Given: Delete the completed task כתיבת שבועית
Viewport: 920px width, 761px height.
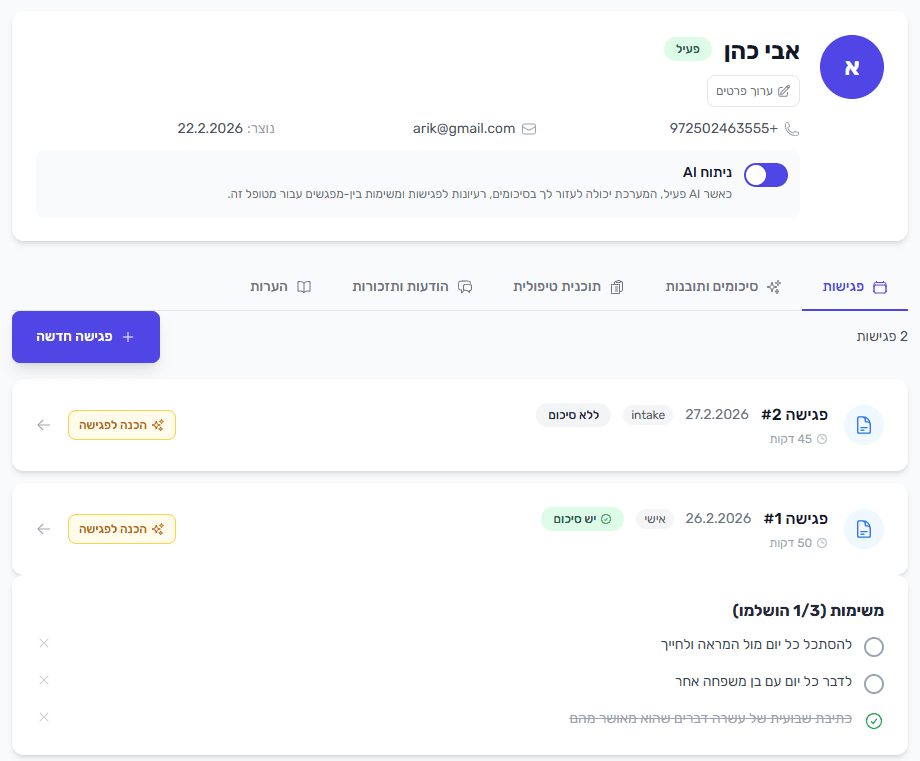Looking at the screenshot, I should tap(43, 717).
